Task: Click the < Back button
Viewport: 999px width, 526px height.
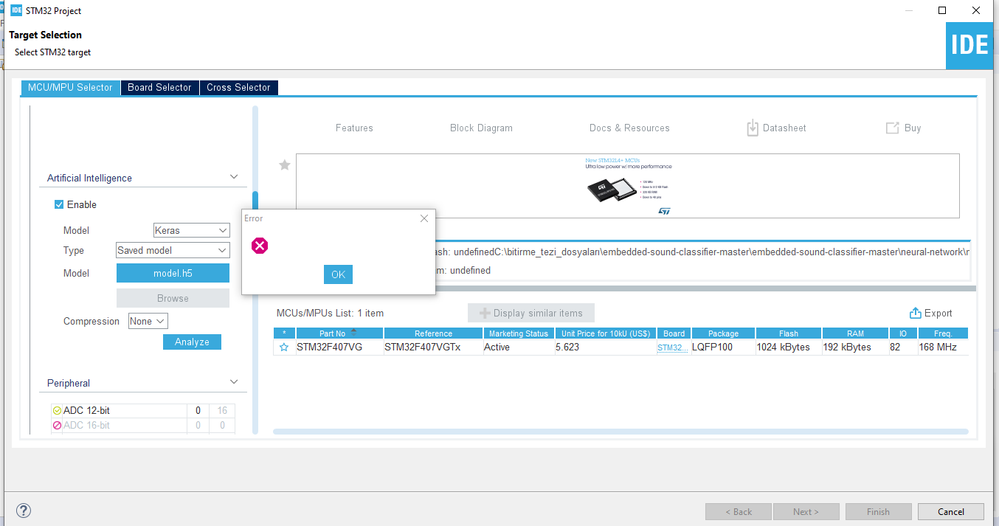Action: point(738,511)
